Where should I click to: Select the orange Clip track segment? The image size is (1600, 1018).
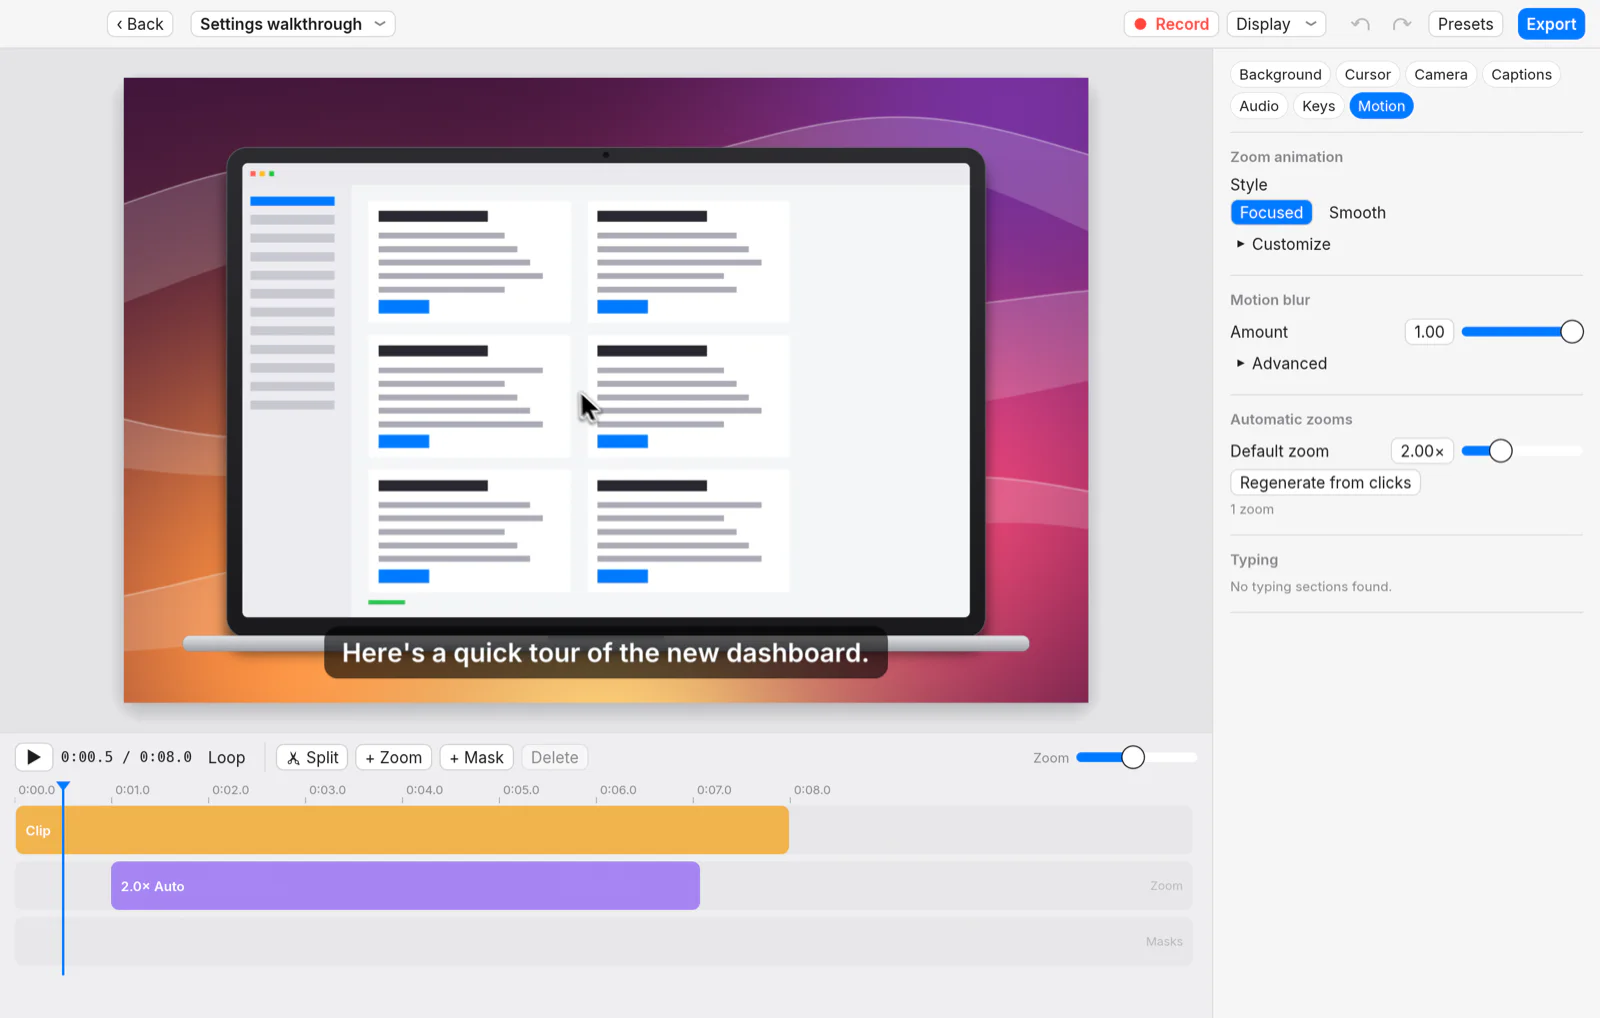tap(402, 830)
